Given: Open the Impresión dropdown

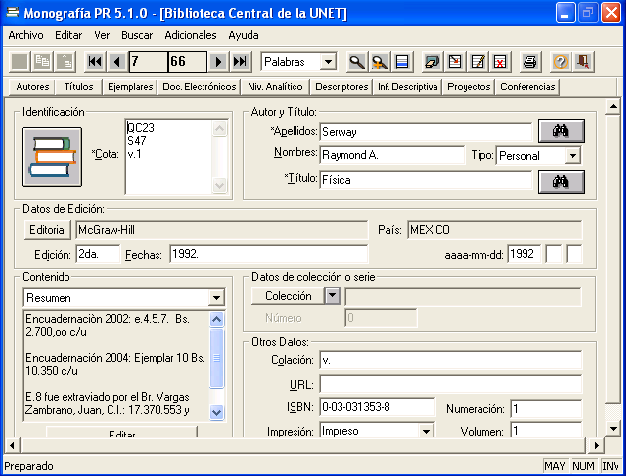Looking at the screenshot, I should click(426, 431).
